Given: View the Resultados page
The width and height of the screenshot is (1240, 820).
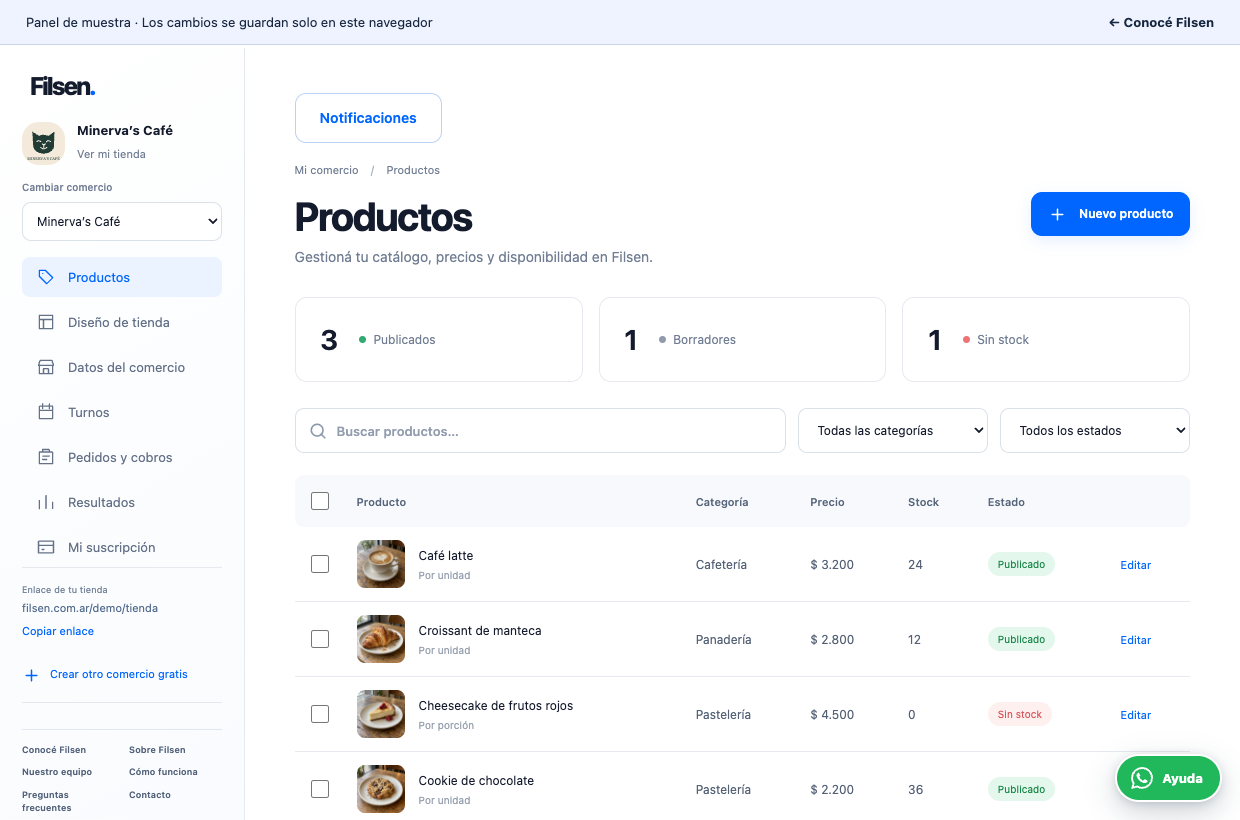Looking at the screenshot, I should pos(122,502).
